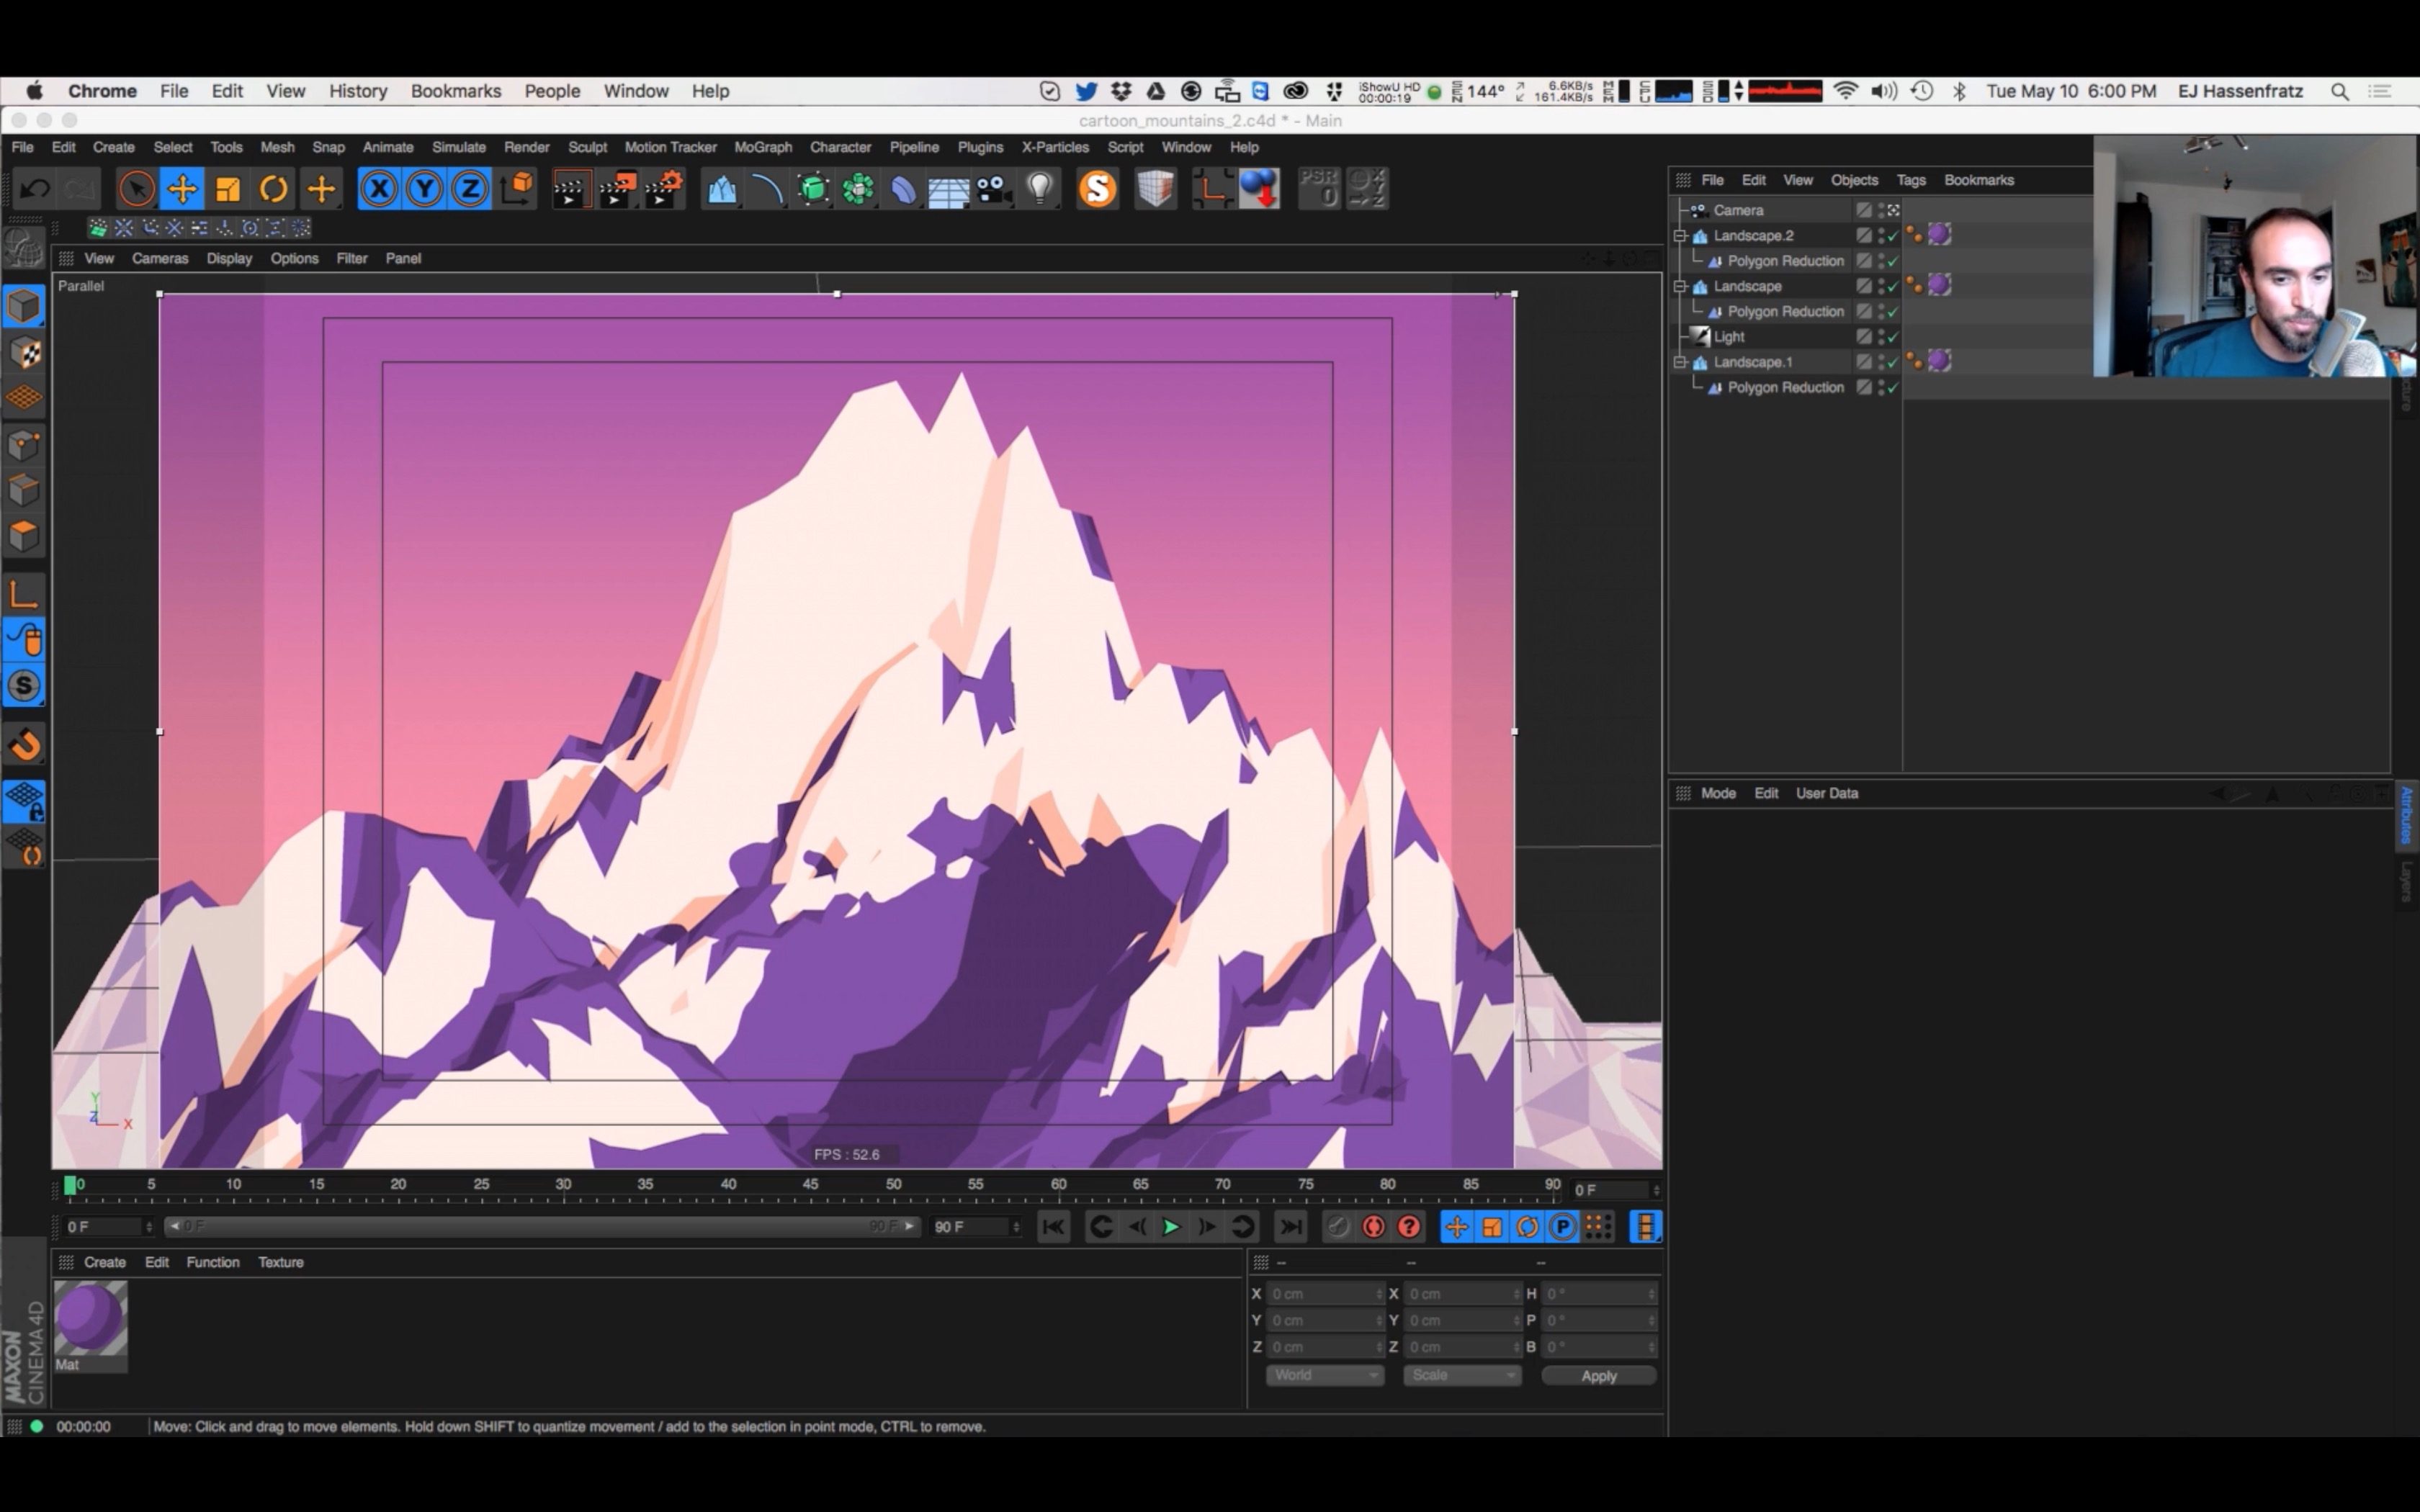
Task: Open Chrome Bookmarks menu in macOS bar
Action: tap(456, 91)
